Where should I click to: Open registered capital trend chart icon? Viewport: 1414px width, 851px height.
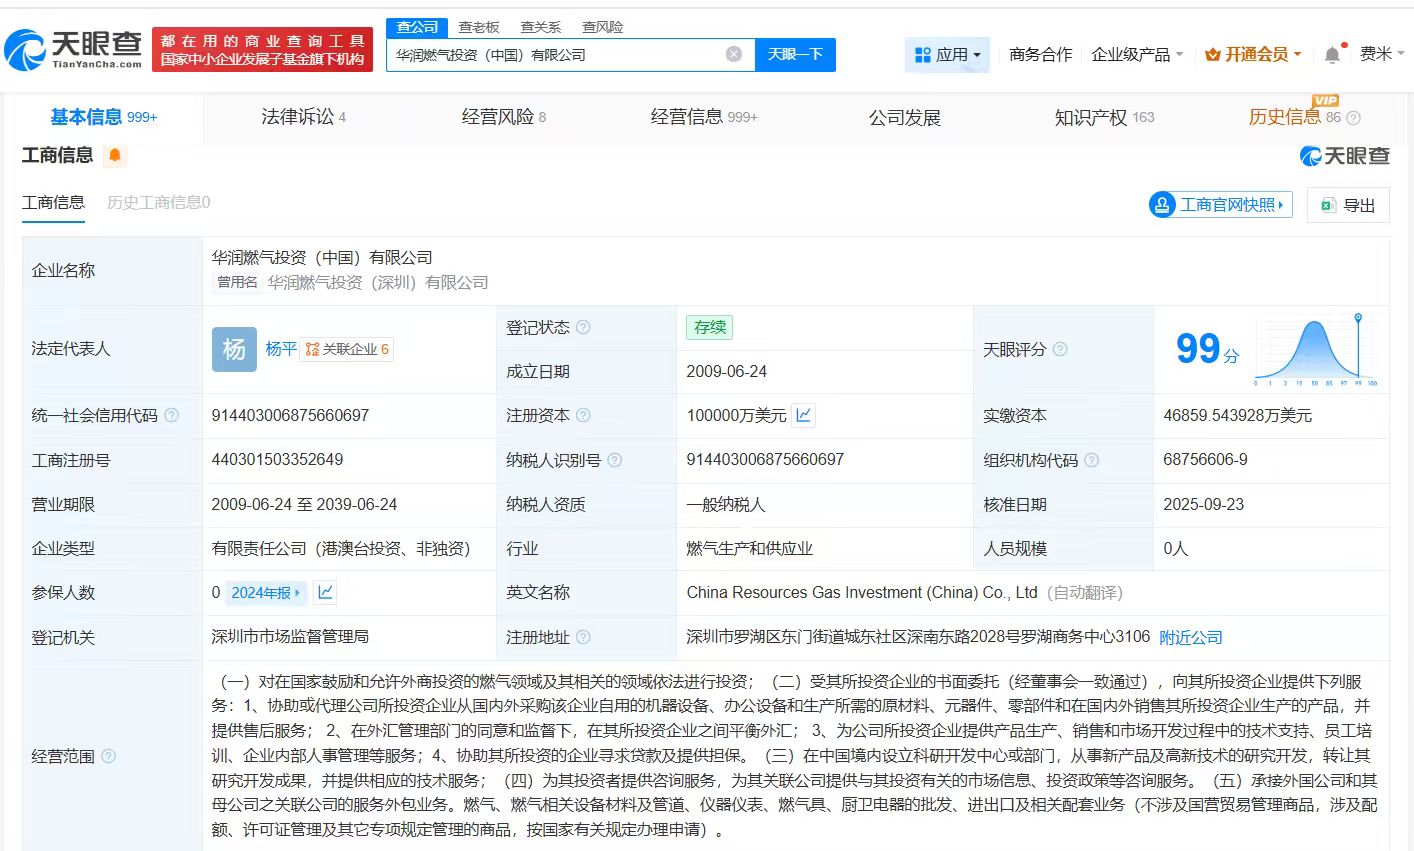point(803,415)
